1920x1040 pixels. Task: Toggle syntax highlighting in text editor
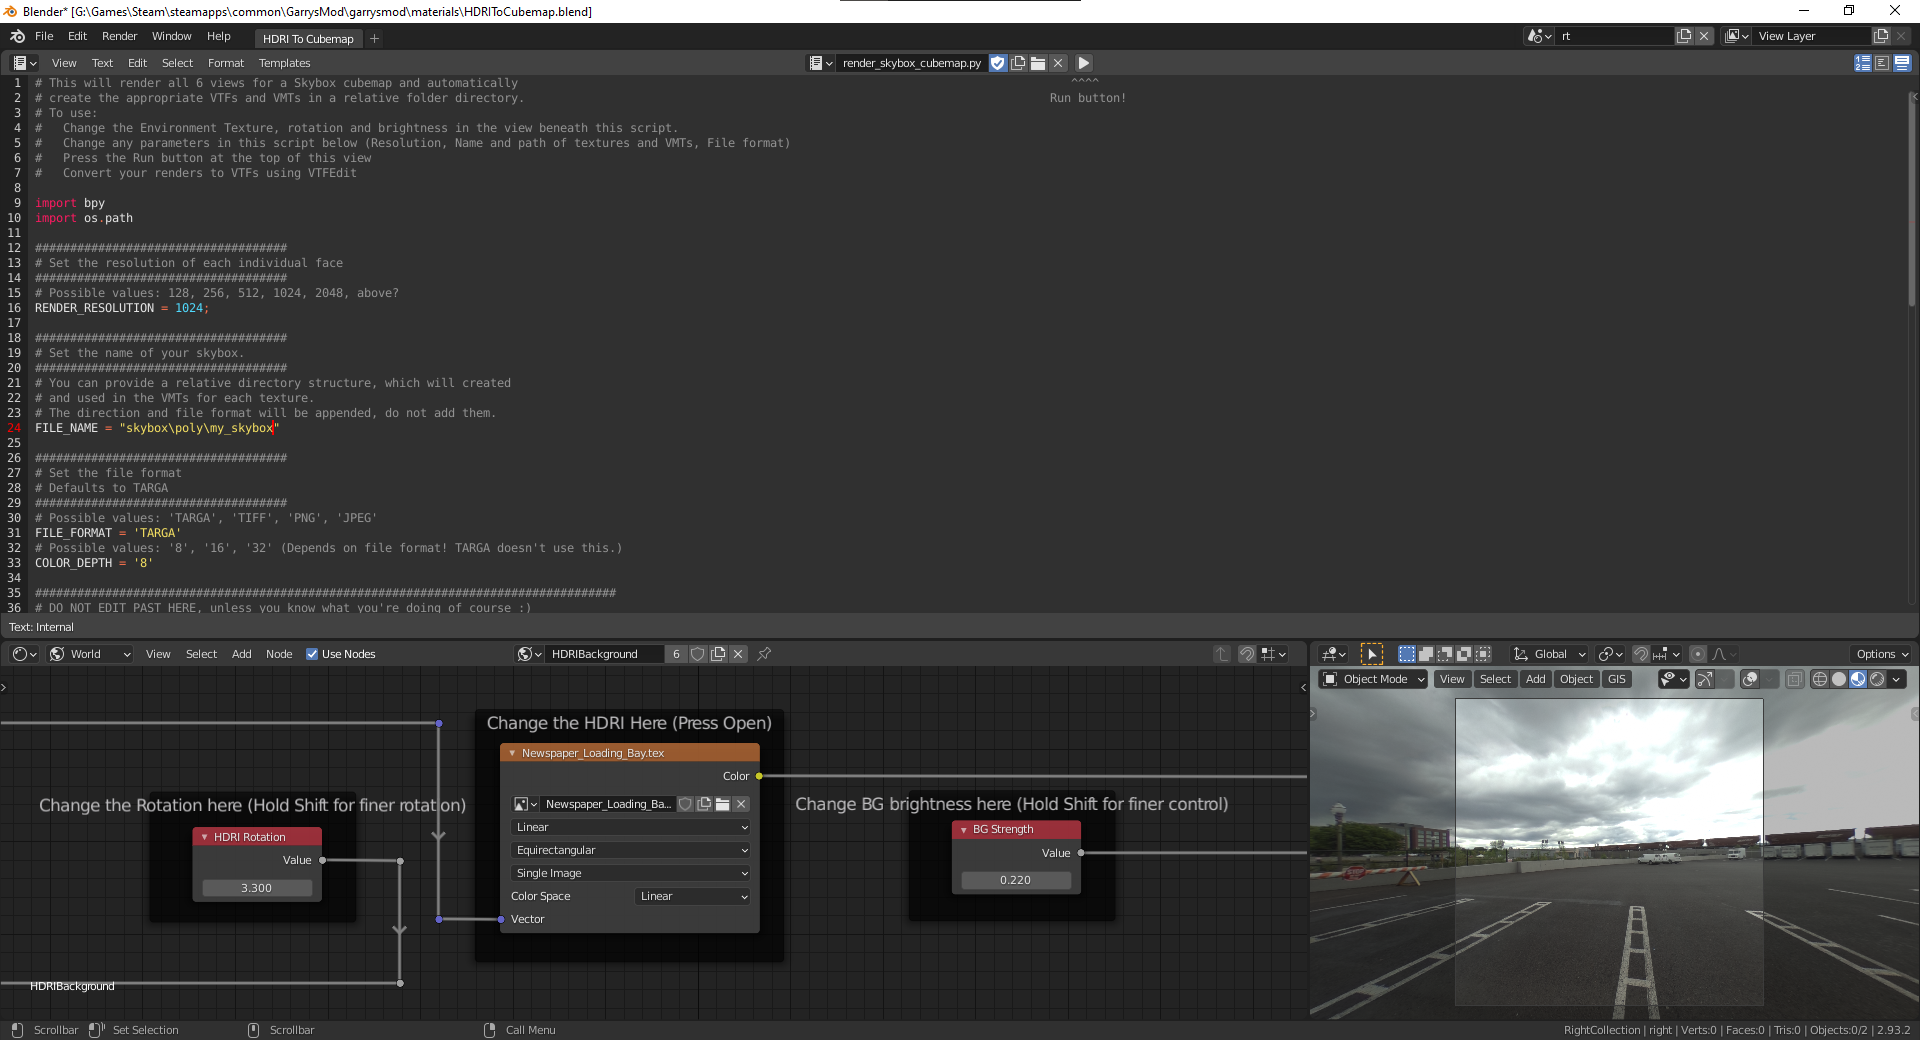[1902, 63]
